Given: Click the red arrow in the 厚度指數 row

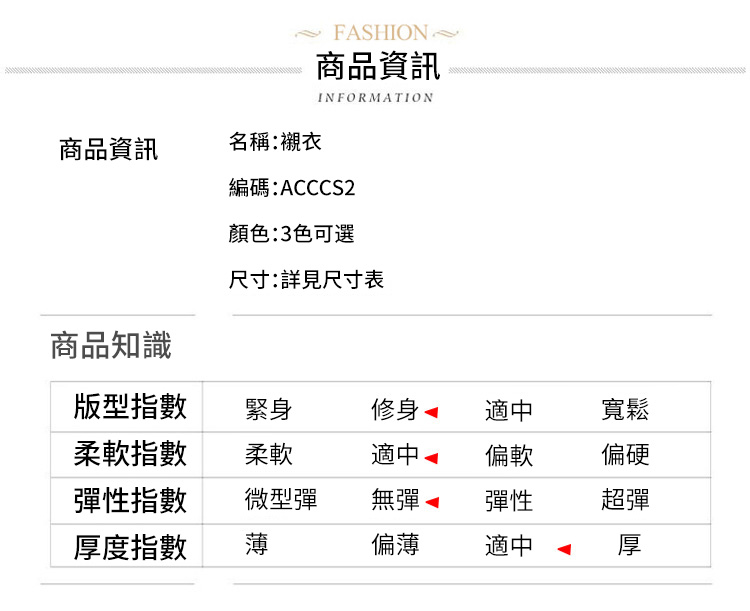Looking at the screenshot, I should 564,548.
